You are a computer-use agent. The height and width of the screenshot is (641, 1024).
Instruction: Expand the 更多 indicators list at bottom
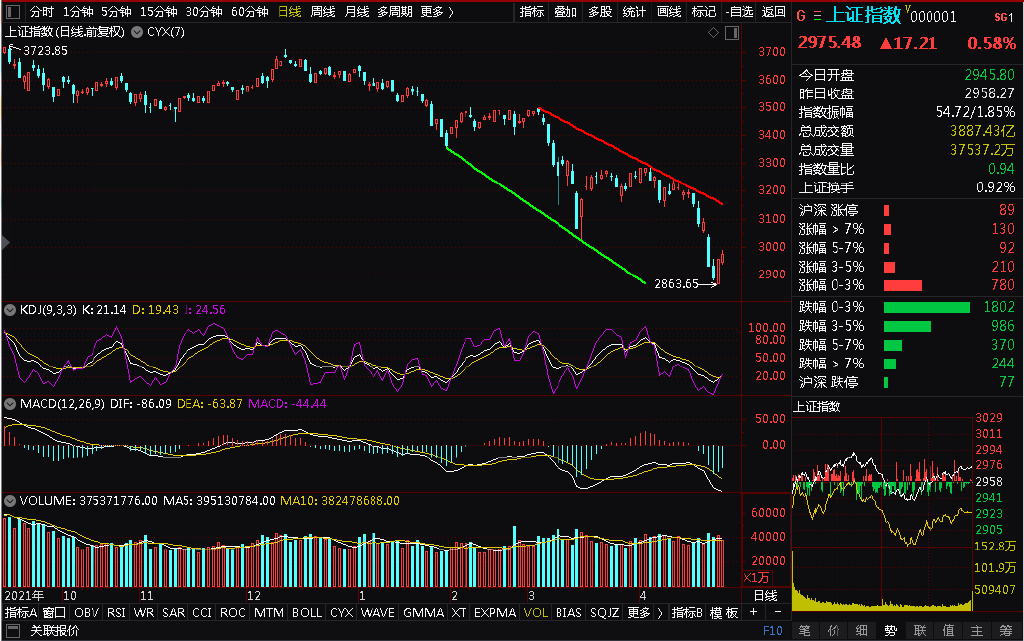[644, 612]
